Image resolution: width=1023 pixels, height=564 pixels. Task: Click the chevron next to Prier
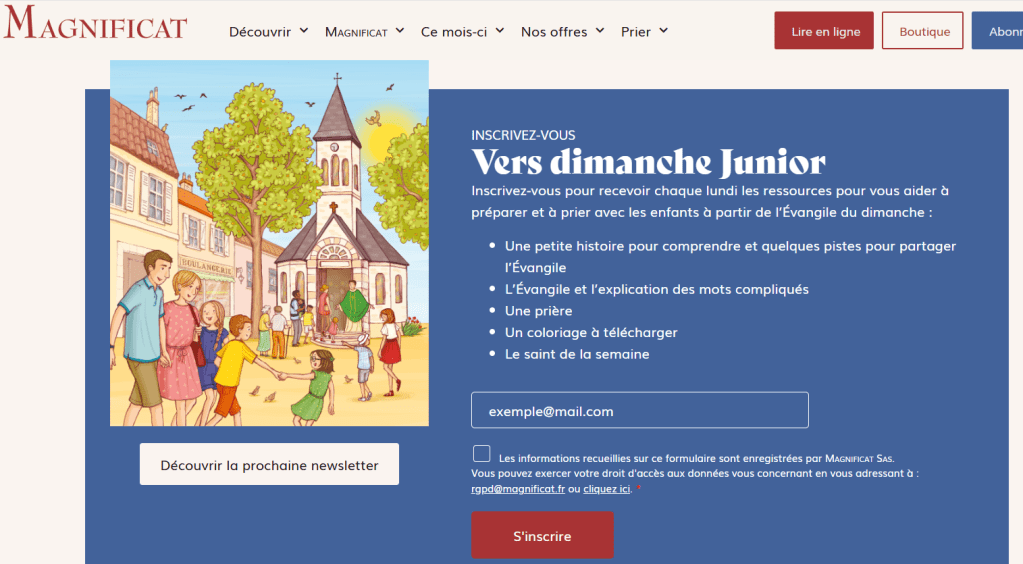point(663,31)
